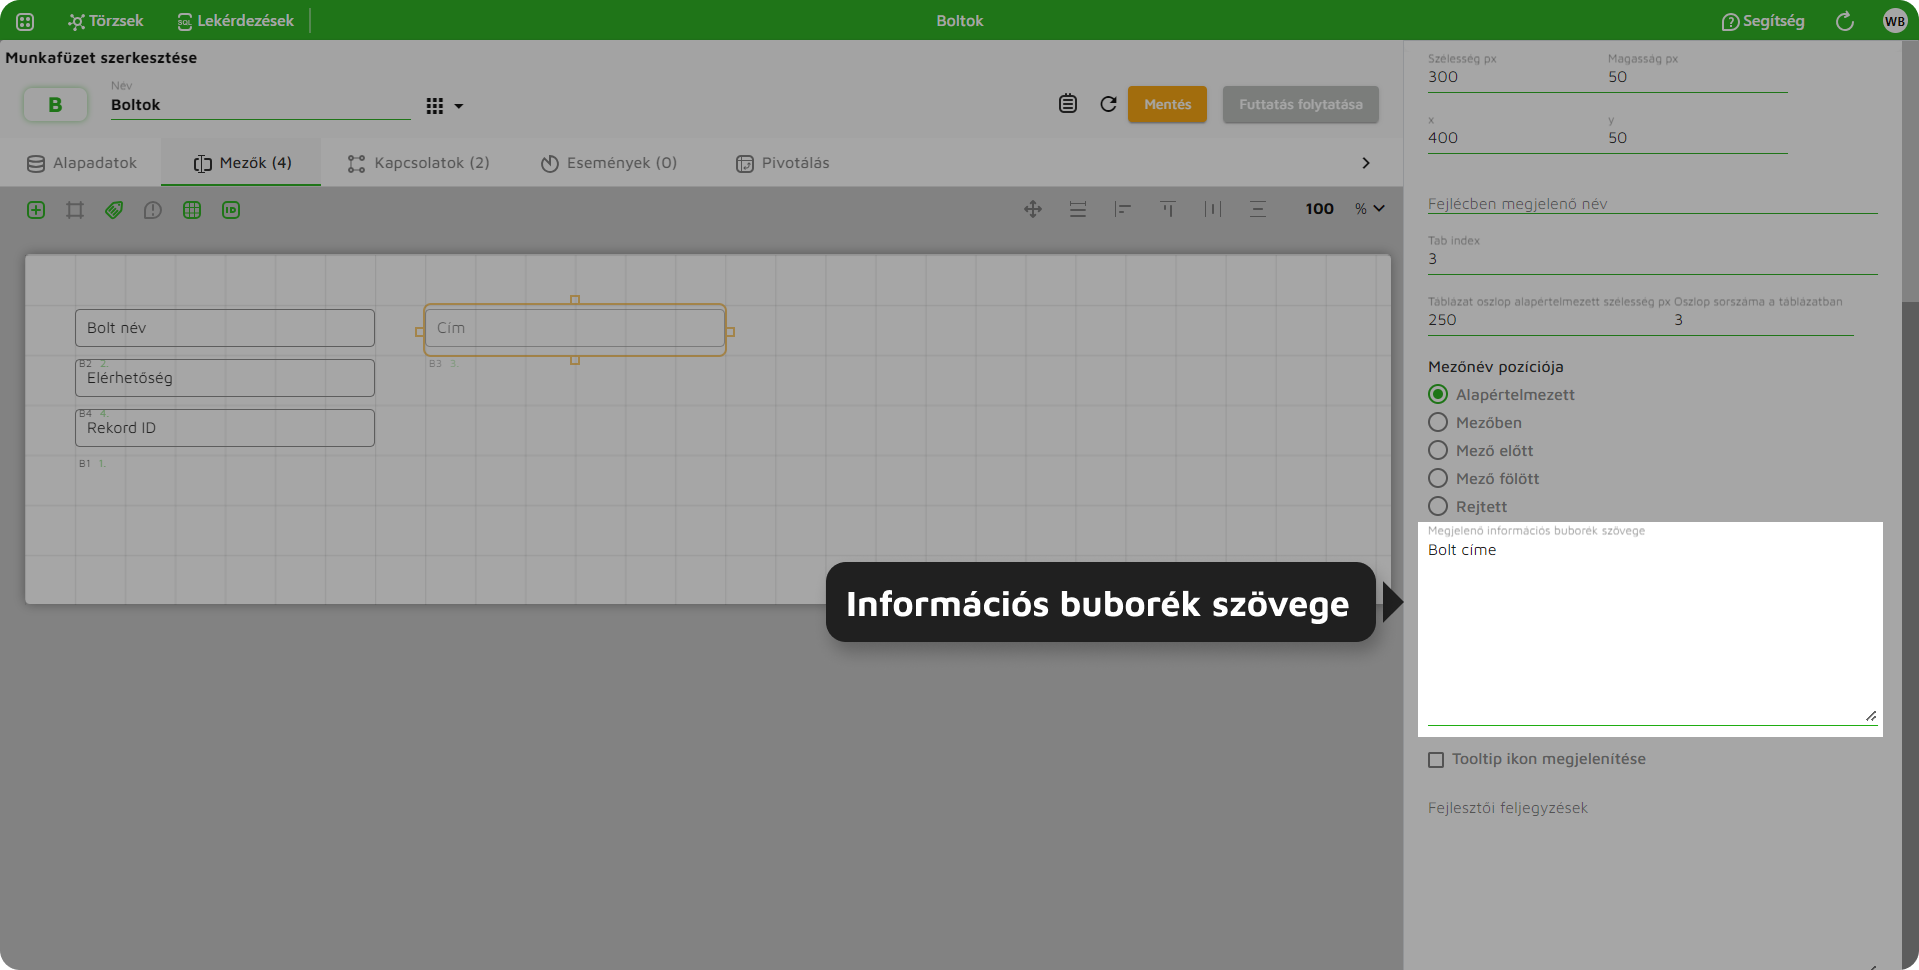Select the Alapértelmezett radio option

point(1438,394)
